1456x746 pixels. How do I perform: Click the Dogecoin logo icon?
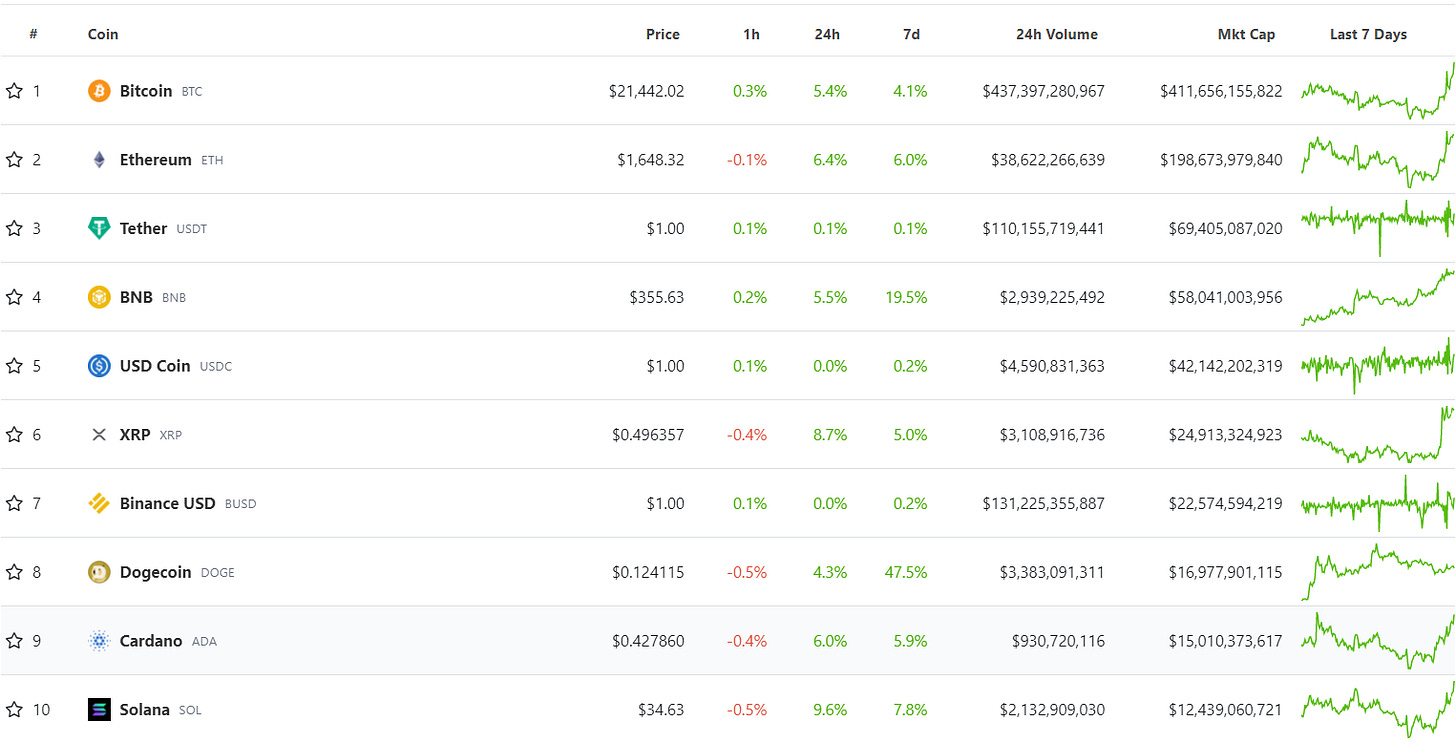coord(99,572)
